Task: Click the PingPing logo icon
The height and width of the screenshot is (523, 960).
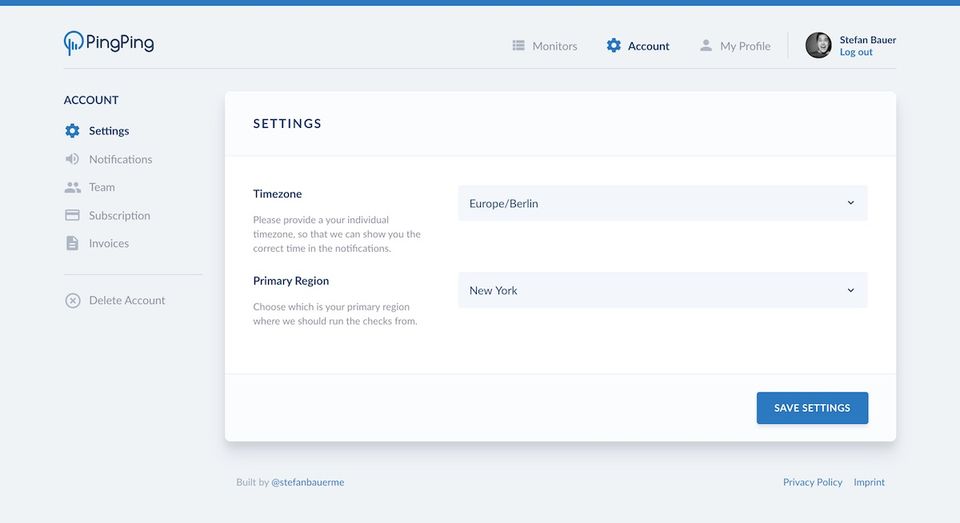Action: (x=73, y=43)
